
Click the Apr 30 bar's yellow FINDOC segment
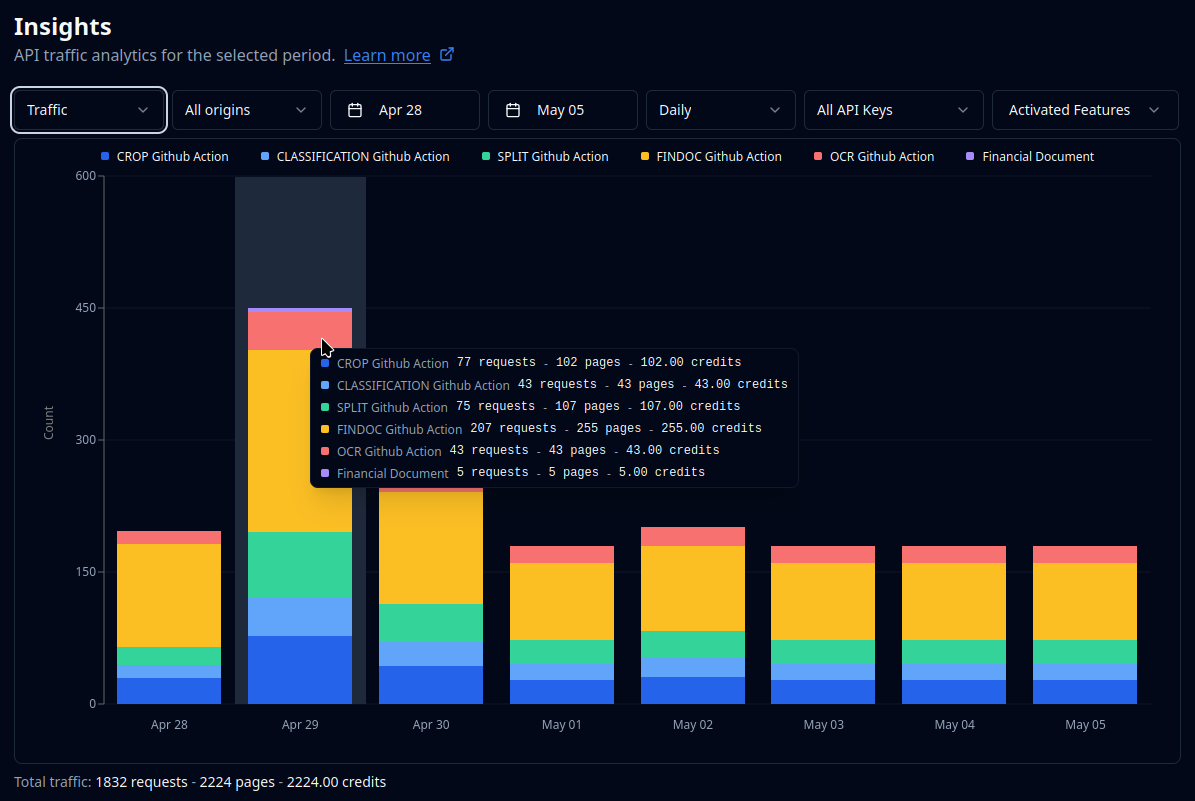[431, 548]
